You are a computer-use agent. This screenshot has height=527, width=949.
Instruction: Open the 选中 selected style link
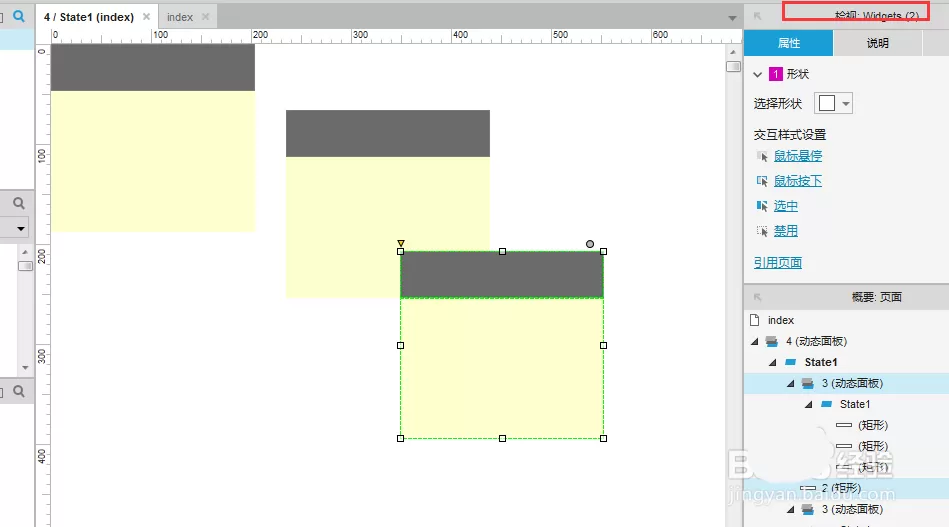click(786, 206)
